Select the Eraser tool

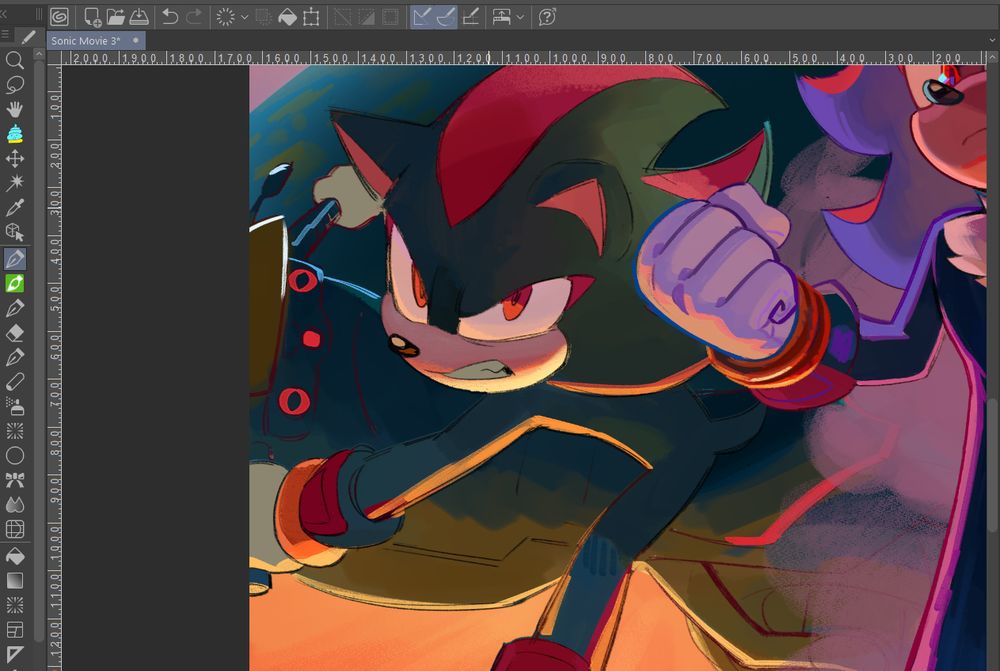coord(15,332)
